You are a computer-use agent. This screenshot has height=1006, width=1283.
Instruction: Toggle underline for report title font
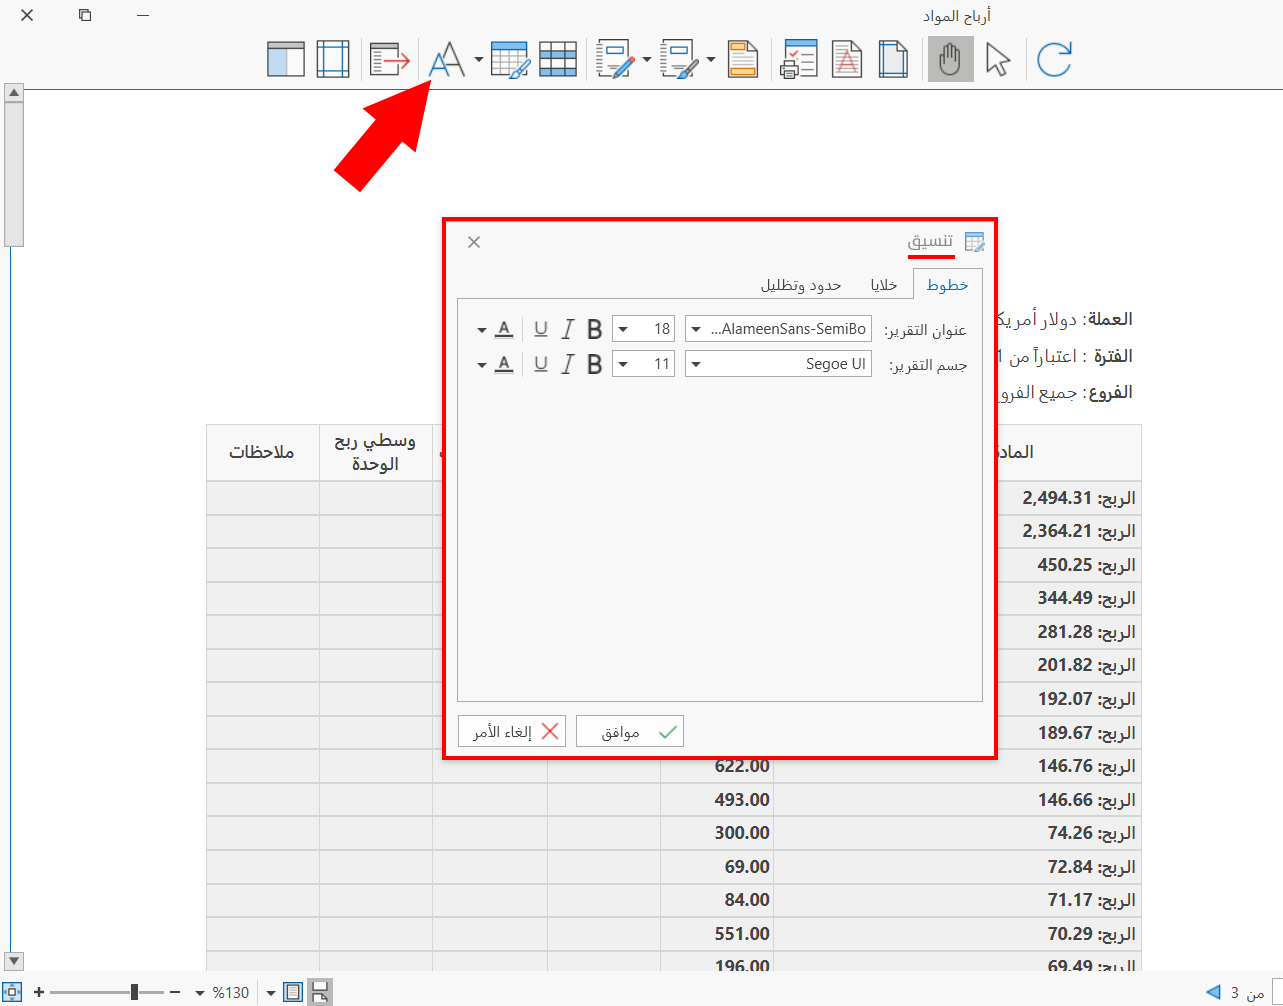(x=541, y=329)
